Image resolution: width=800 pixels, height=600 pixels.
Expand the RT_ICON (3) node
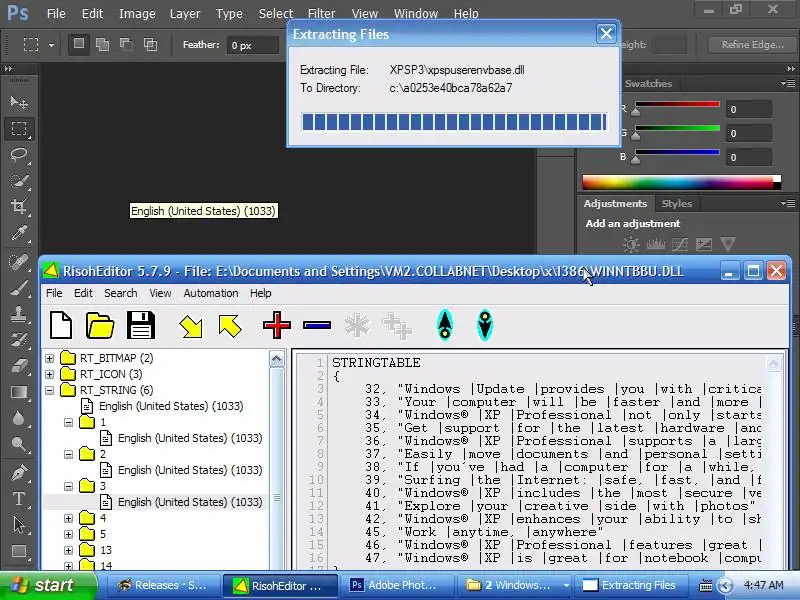point(49,374)
